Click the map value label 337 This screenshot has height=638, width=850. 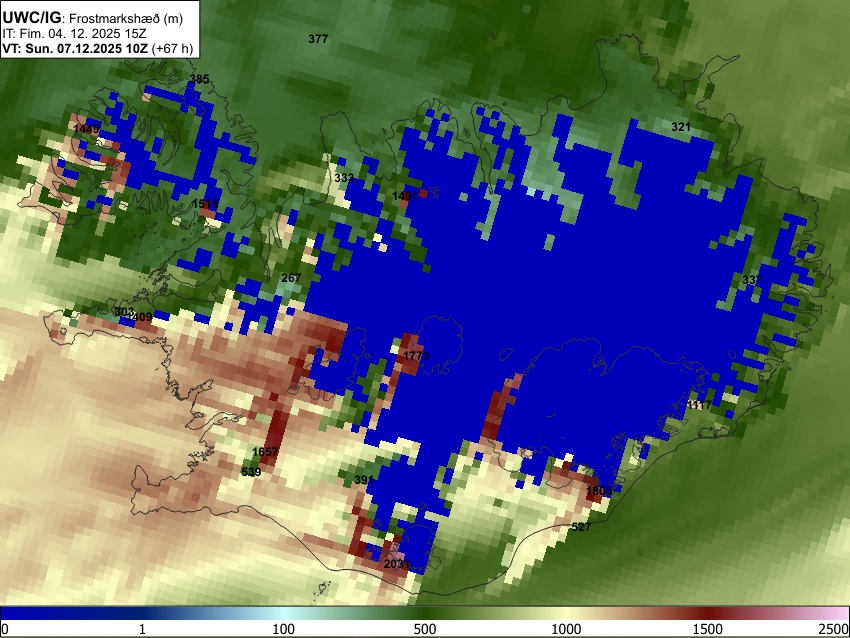(752, 280)
